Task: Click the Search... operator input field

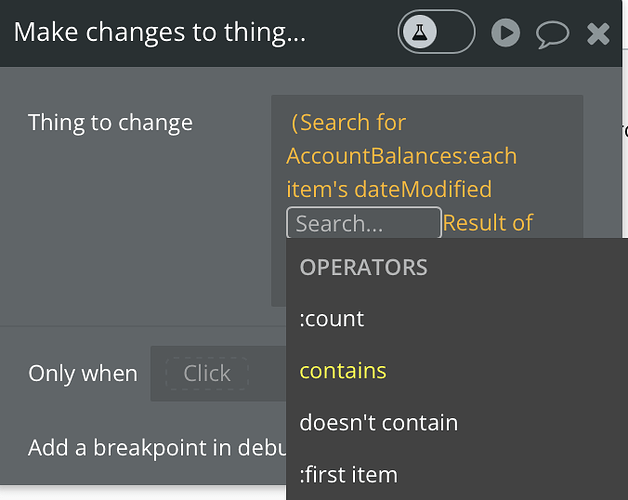Action: click(x=363, y=223)
